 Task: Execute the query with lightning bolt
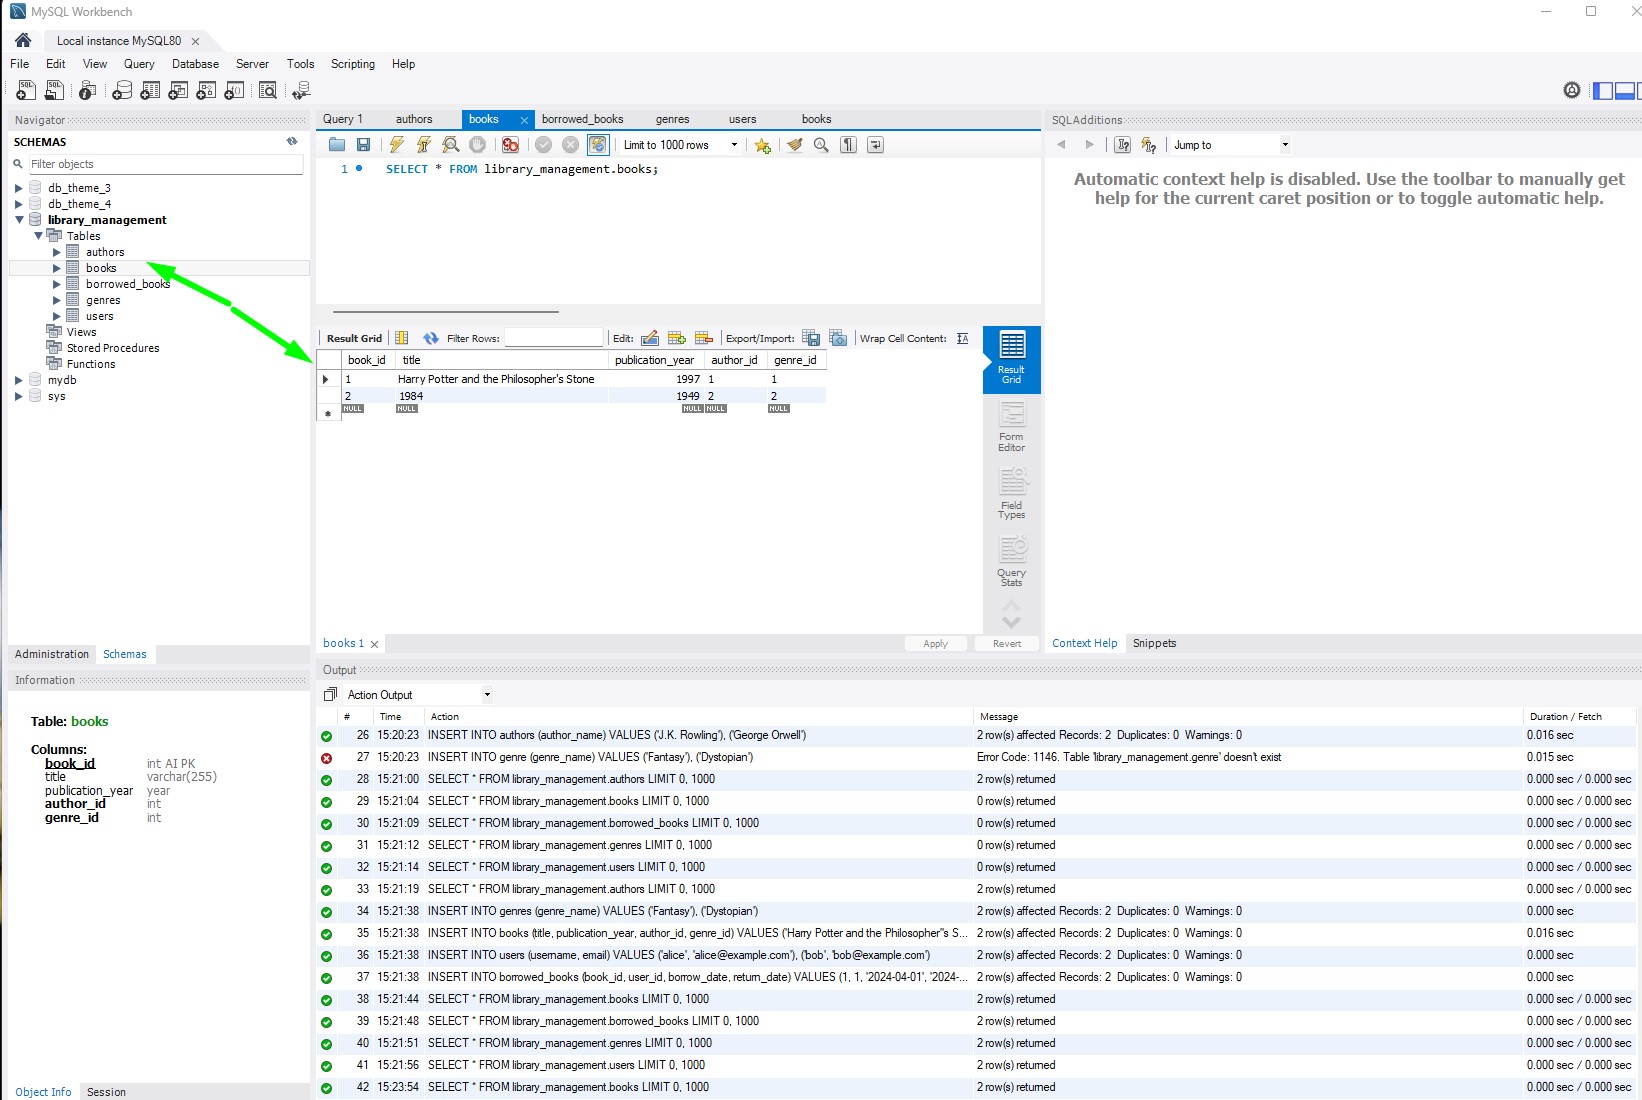click(397, 145)
